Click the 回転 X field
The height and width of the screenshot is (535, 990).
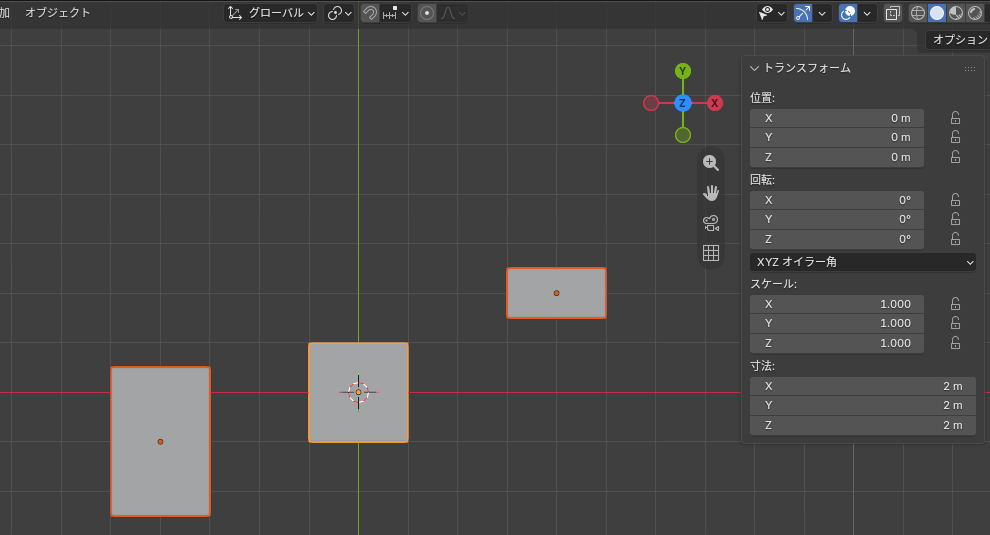(x=837, y=200)
